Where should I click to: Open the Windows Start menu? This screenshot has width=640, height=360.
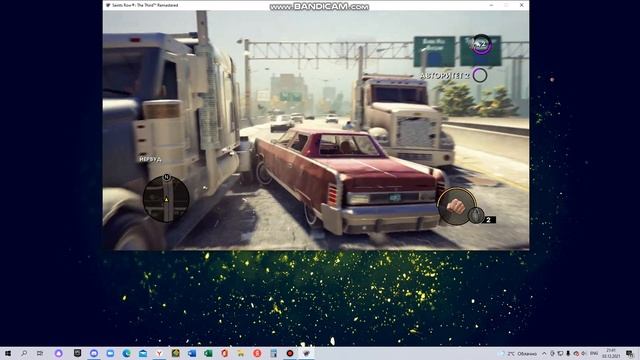tap(8, 353)
